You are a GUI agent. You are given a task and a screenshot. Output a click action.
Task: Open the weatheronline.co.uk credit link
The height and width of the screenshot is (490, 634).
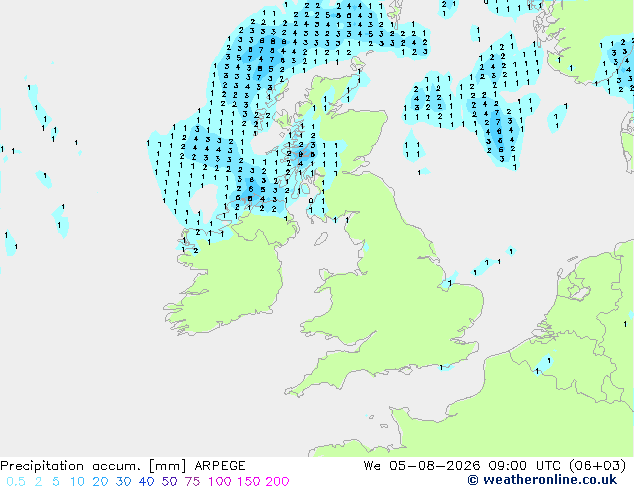click(542, 480)
